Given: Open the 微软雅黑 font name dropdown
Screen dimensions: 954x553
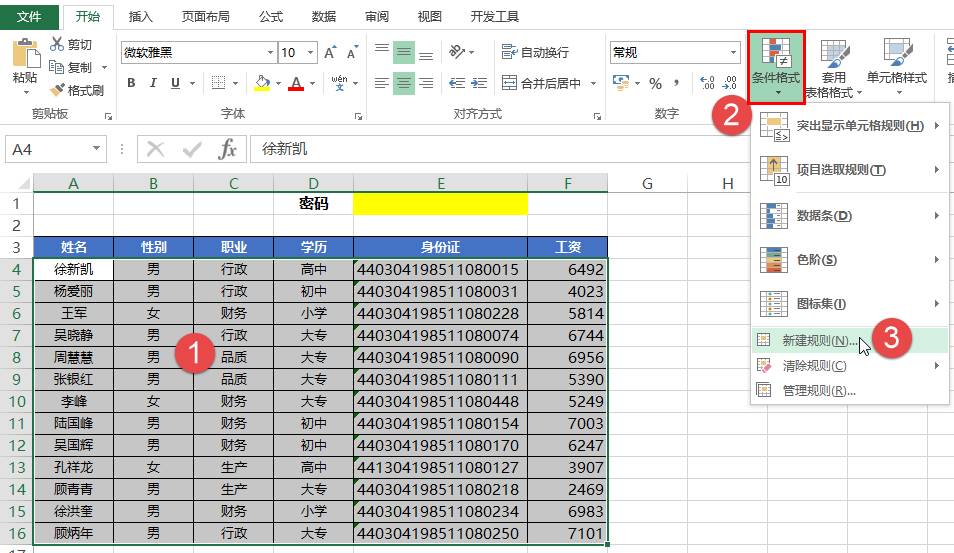Looking at the screenshot, I should point(270,53).
